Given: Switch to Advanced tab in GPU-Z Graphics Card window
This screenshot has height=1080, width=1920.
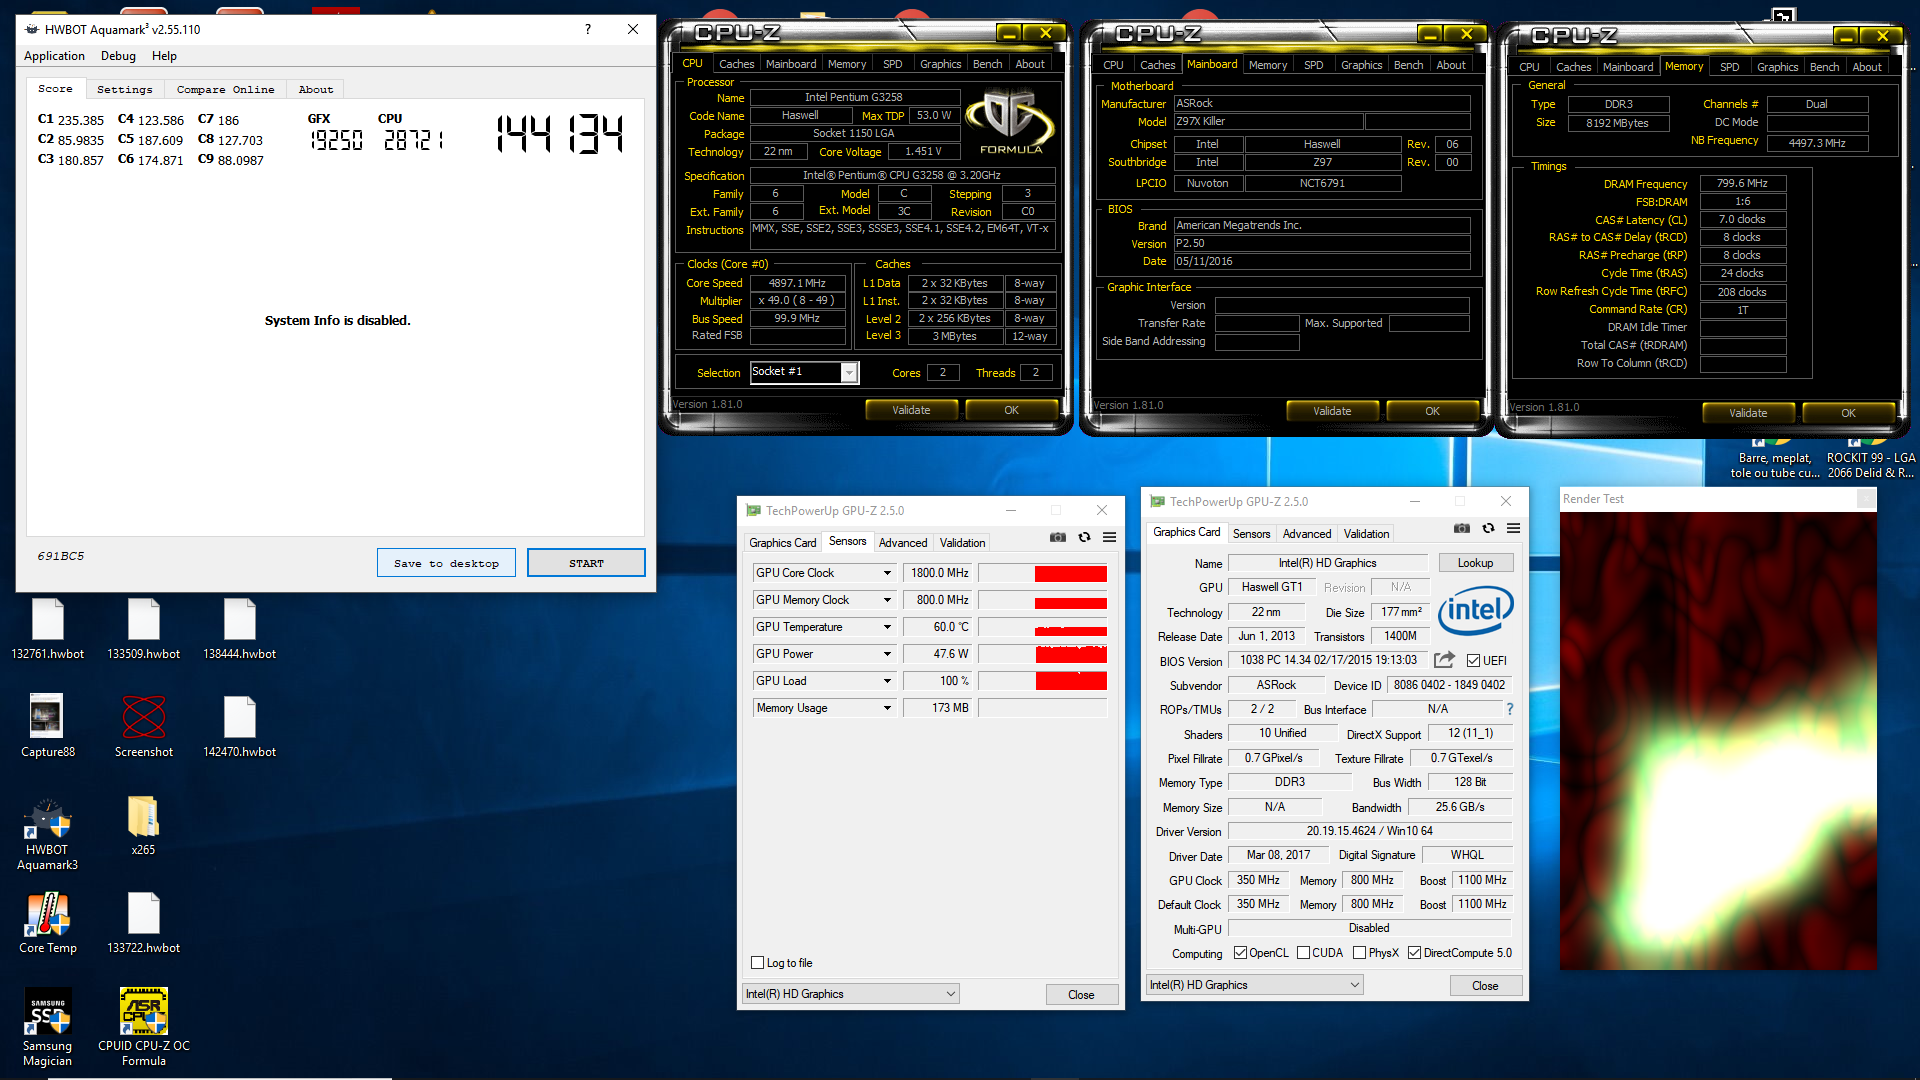Looking at the screenshot, I should coord(1307,534).
